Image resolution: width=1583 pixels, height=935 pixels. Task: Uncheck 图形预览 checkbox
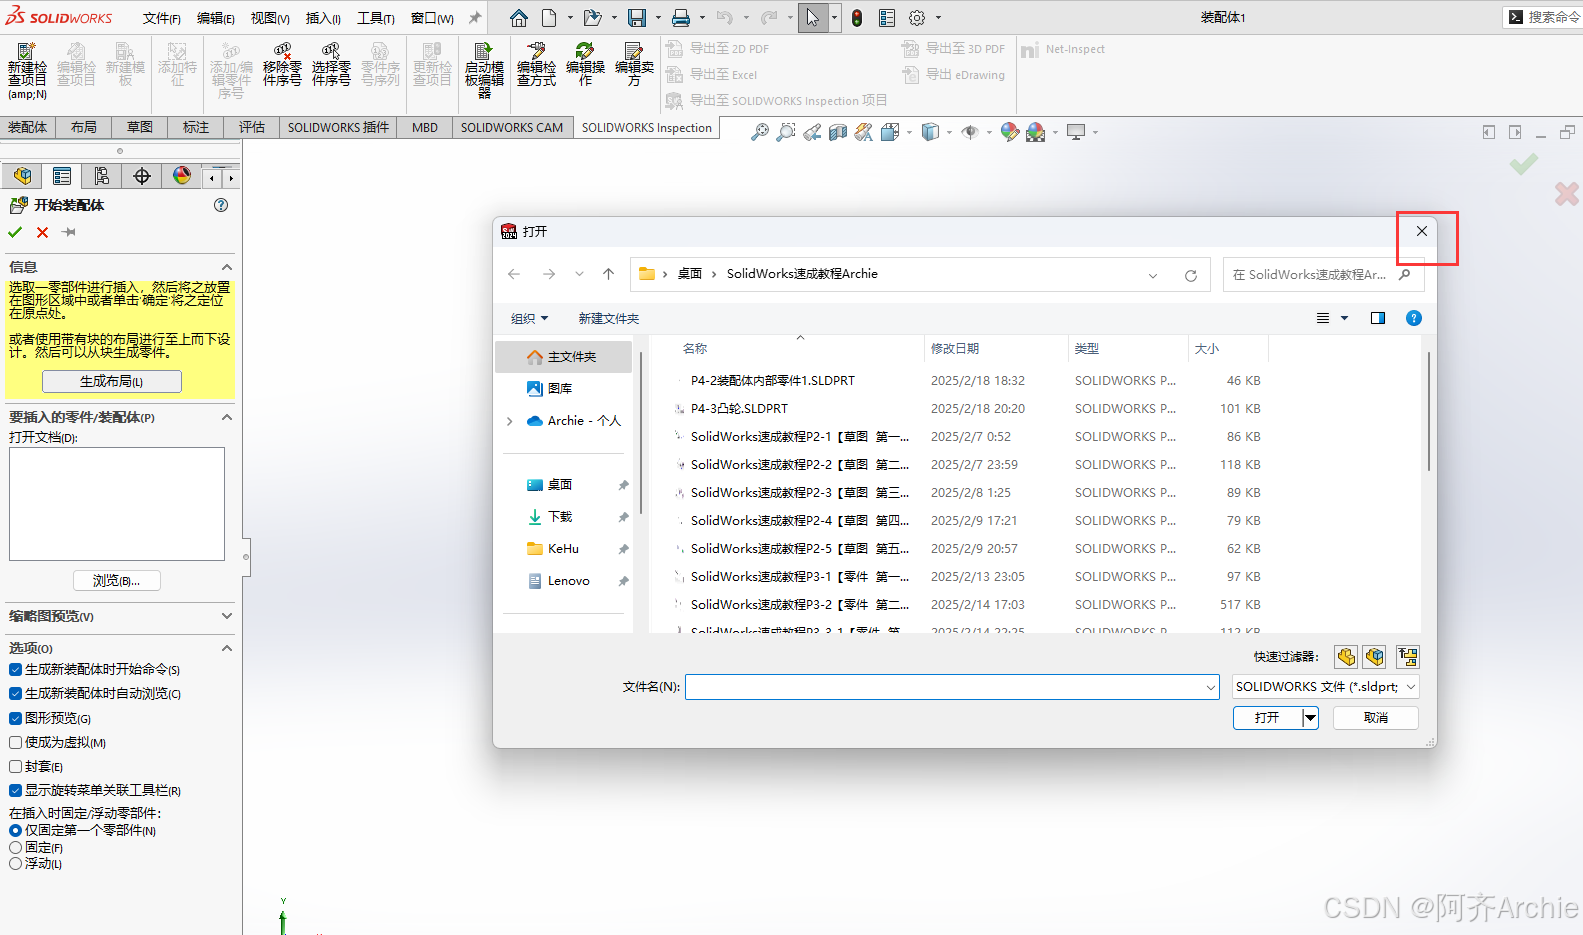[15, 718]
